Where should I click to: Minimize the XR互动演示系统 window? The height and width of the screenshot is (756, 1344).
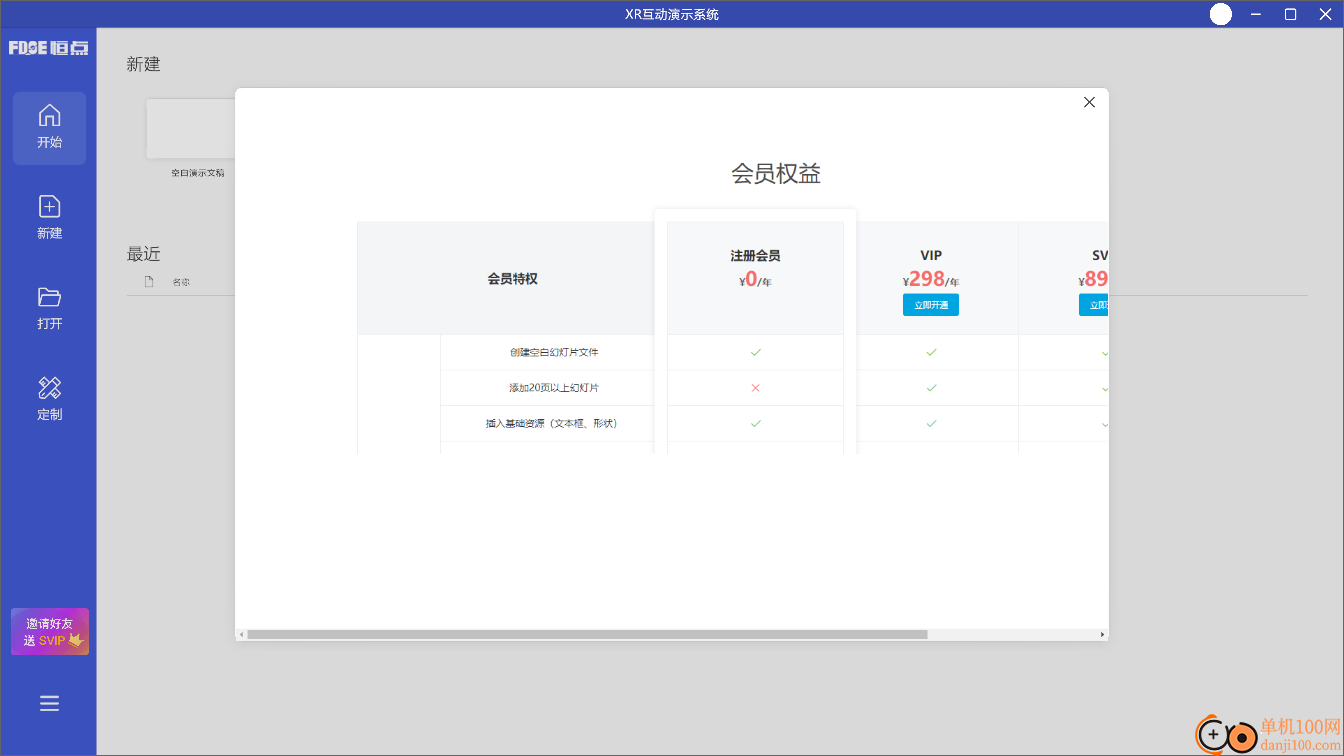pos(1254,14)
